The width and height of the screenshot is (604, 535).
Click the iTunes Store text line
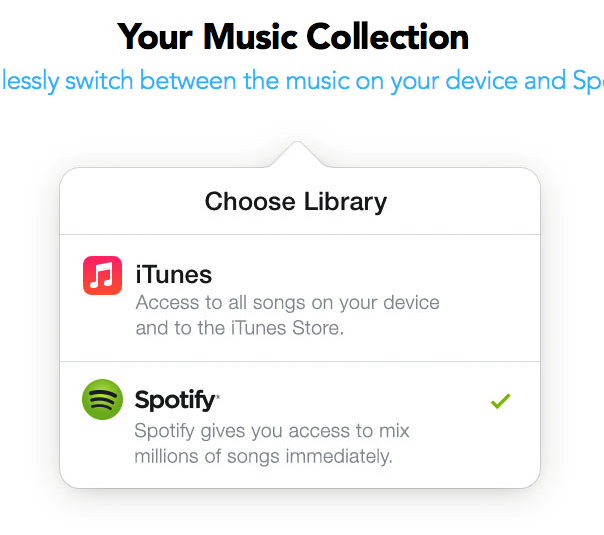click(x=240, y=328)
